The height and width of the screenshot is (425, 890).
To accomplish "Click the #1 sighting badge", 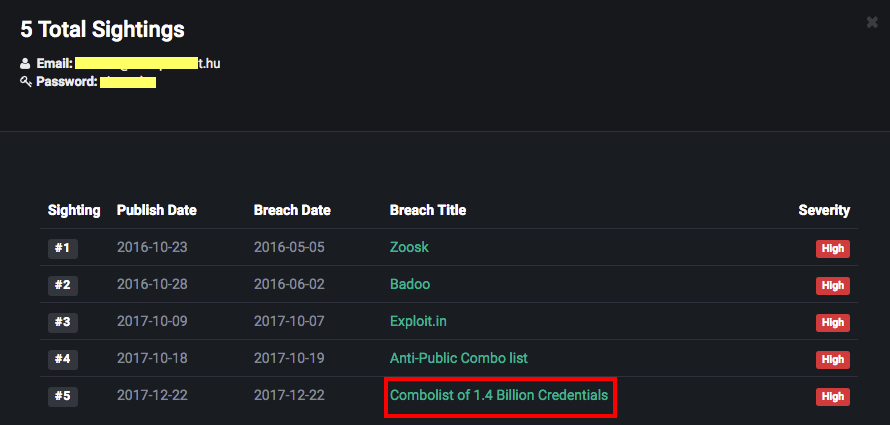I will click(x=63, y=249).
